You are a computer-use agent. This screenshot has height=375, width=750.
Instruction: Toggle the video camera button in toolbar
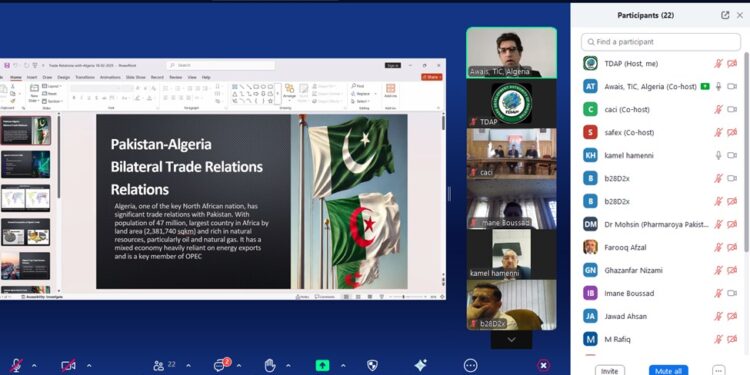[68, 366]
